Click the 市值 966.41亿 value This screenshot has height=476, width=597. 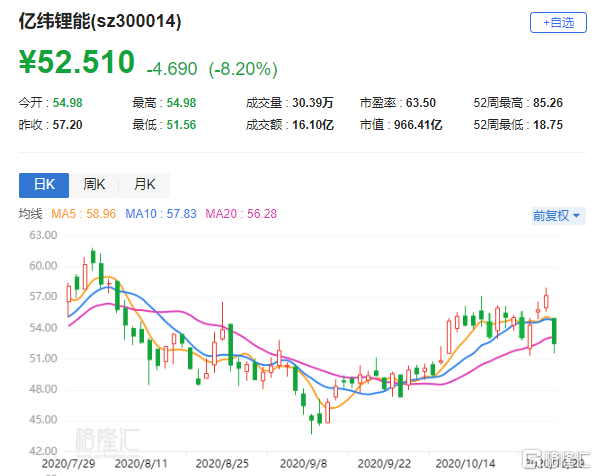tap(418, 125)
